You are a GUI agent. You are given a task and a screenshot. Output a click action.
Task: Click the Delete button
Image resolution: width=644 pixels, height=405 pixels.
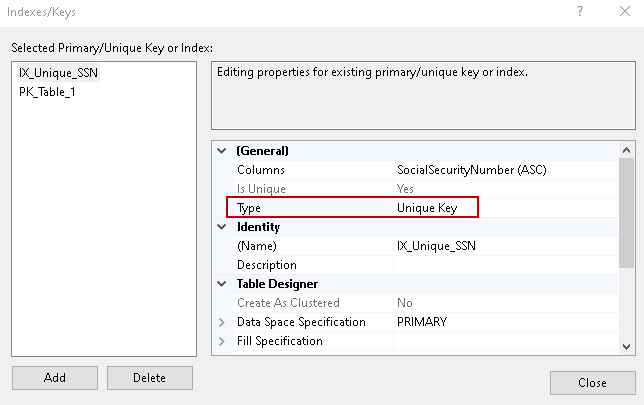click(x=149, y=378)
